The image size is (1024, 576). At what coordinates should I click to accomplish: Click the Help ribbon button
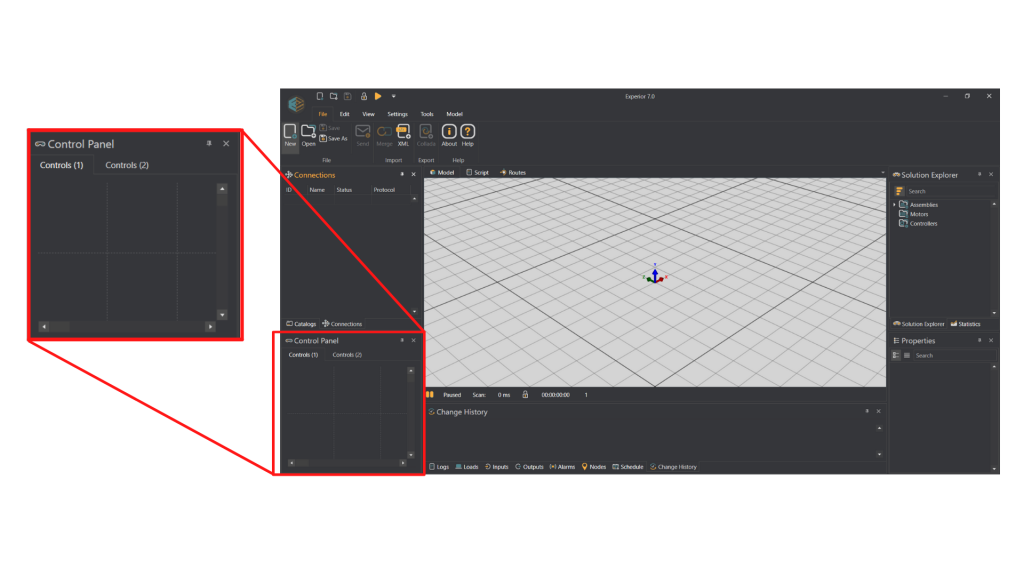468,135
